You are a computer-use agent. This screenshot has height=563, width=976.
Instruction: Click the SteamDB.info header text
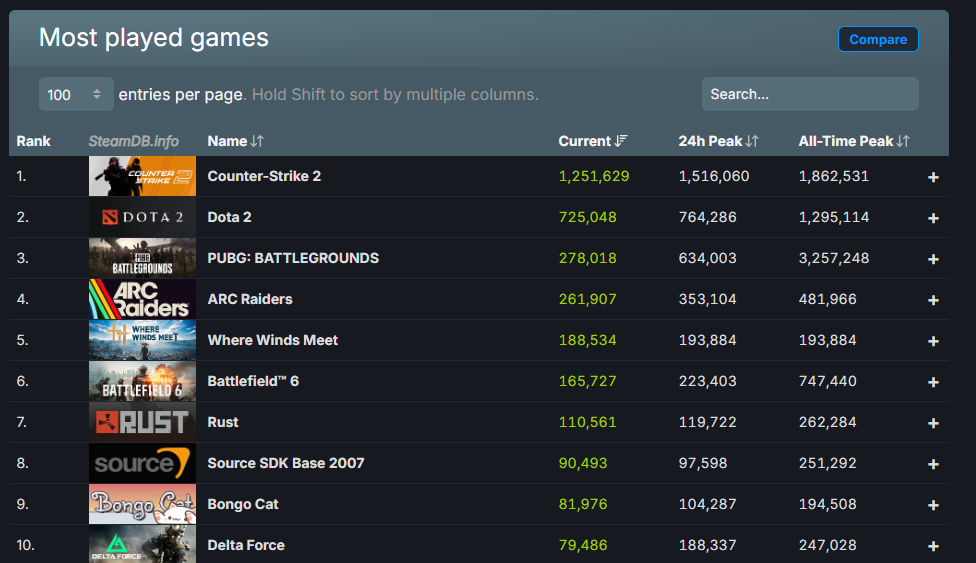pyautogui.click(x=133, y=141)
